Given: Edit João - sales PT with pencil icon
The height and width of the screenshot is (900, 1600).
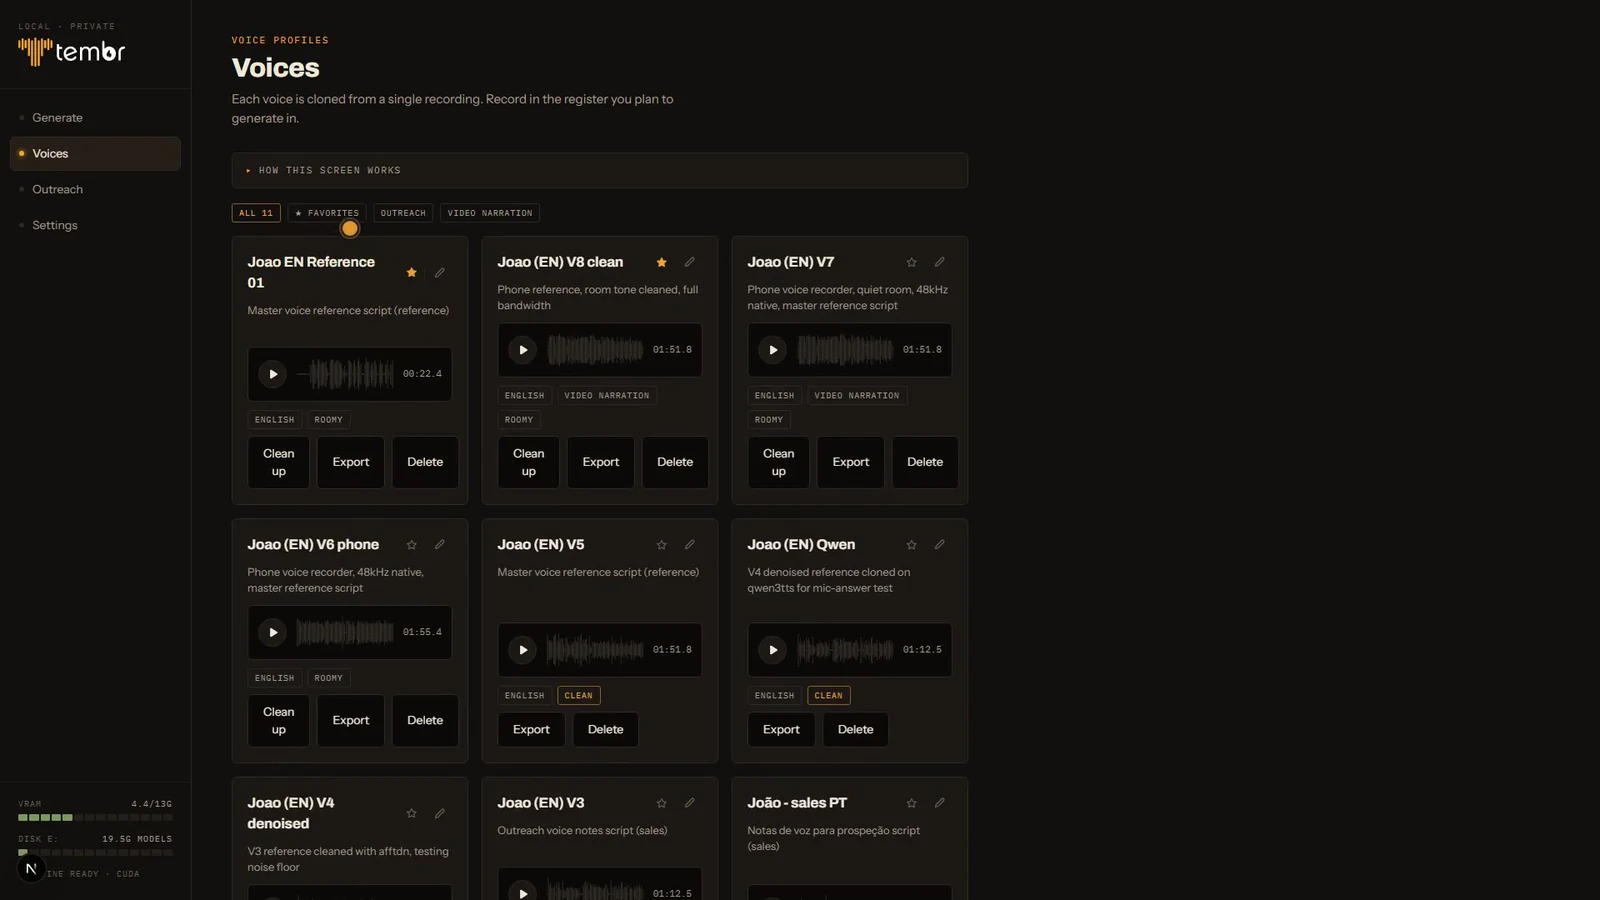Looking at the screenshot, I should pyautogui.click(x=939, y=803).
